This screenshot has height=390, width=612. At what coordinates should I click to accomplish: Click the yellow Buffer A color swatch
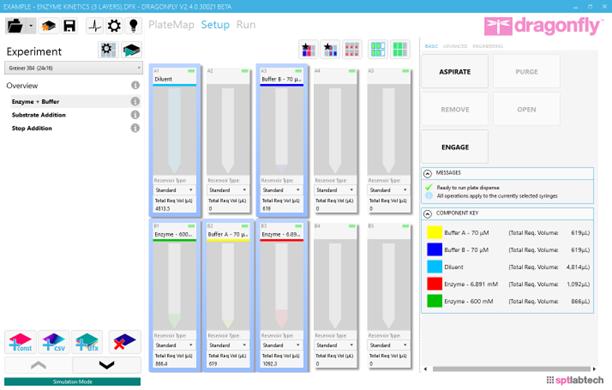[x=434, y=233]
